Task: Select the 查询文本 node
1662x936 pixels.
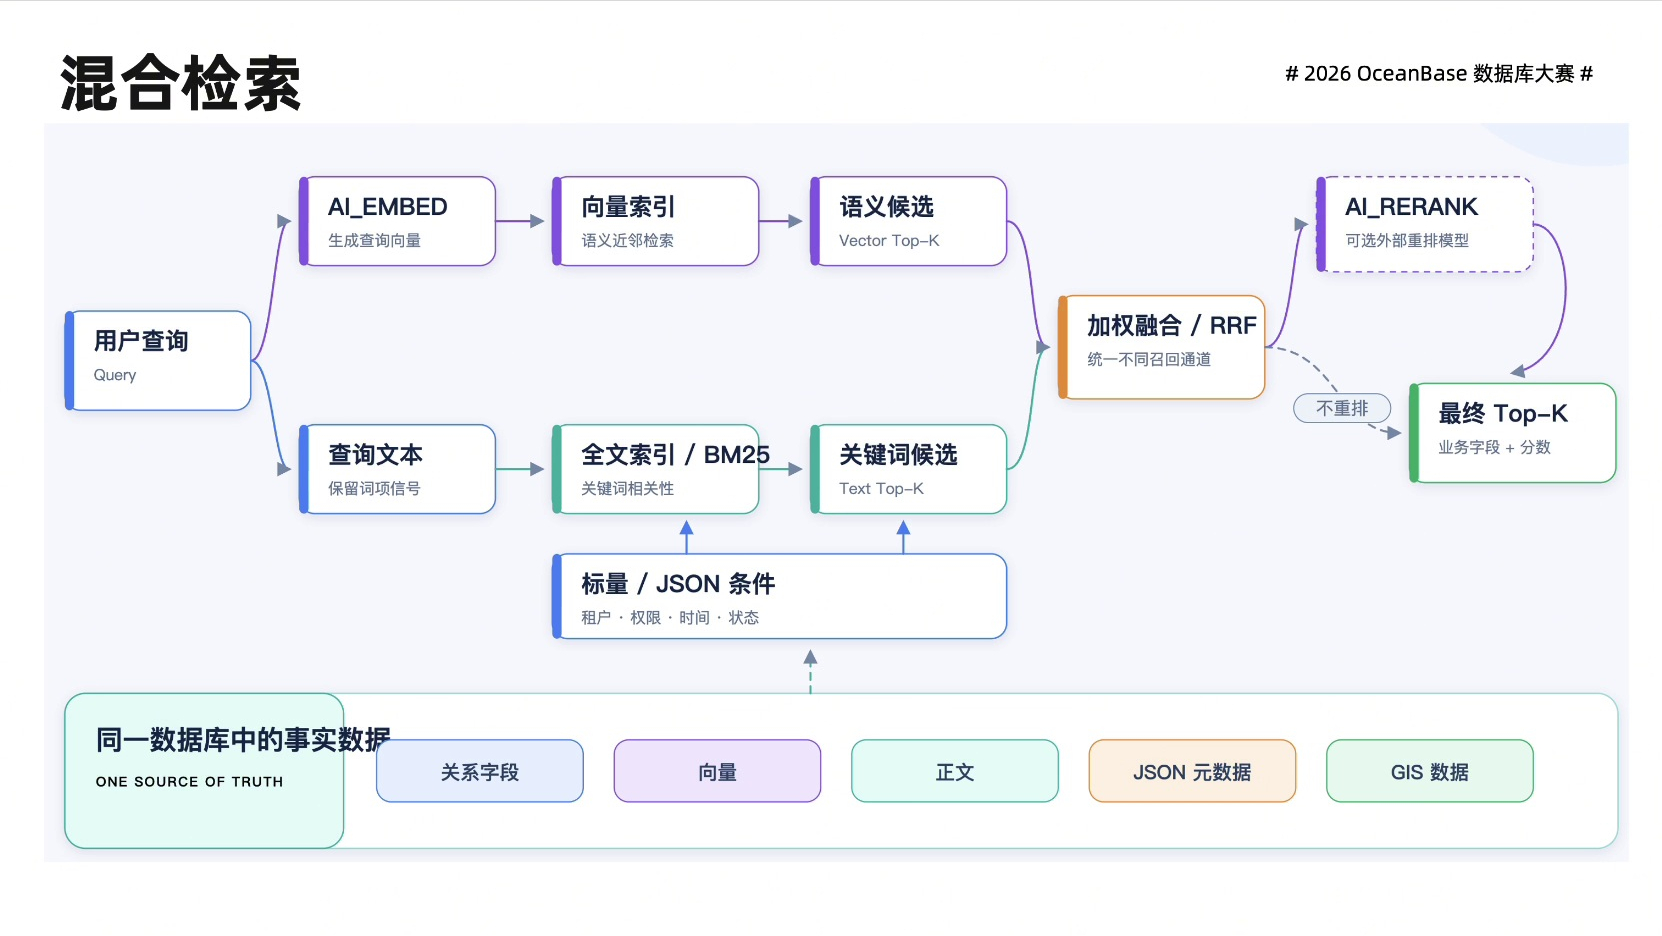Action: point(398,469)
